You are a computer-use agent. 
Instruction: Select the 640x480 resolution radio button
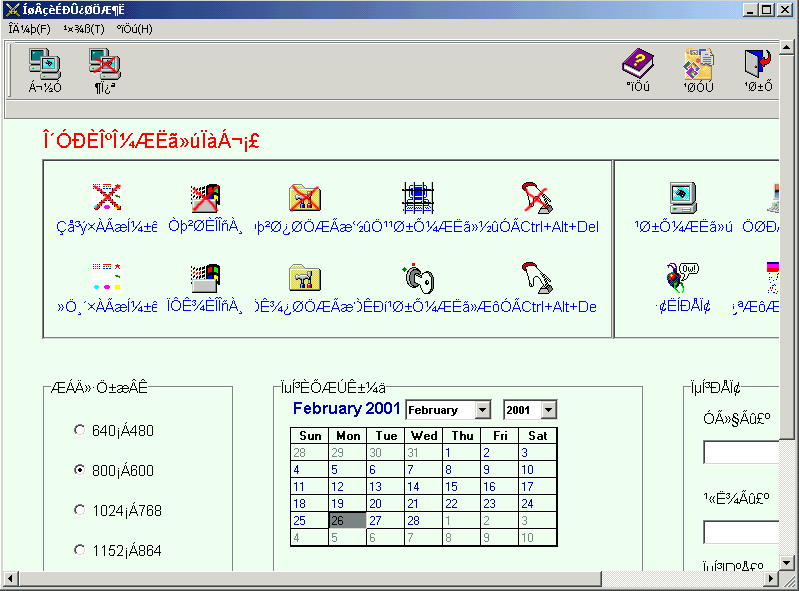point(80,431)
